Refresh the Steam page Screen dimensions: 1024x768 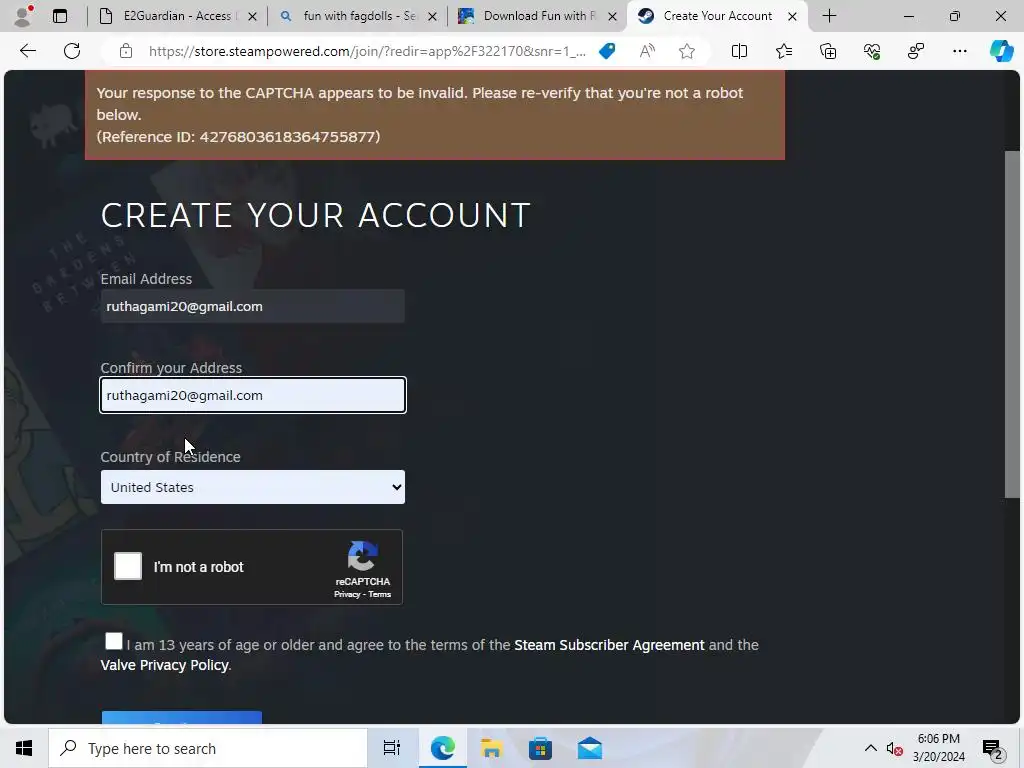coord(72,51)
